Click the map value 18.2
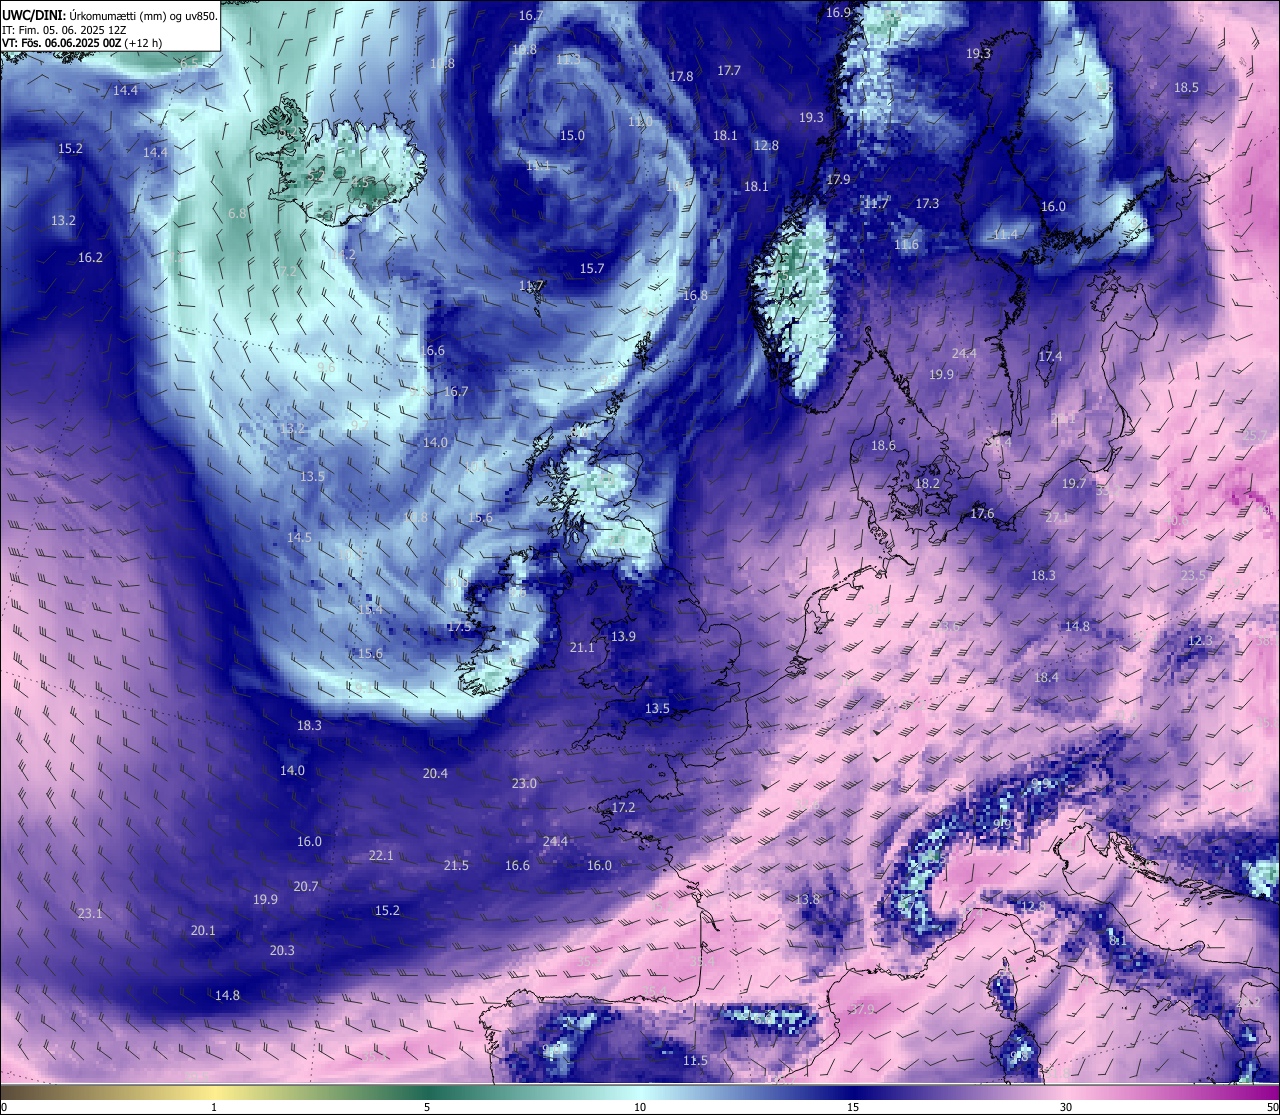The height and width of the screenshot is (1115, 1280). pos(927,484)
